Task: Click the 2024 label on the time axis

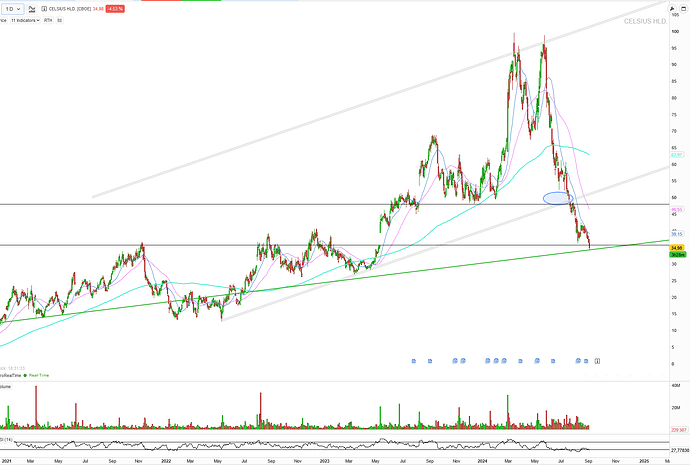Action: pyautogui.click(x=482, y=461)
